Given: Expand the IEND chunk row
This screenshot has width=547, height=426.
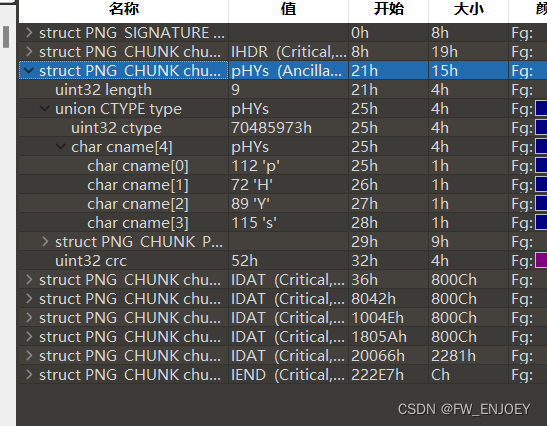Looking at the screenshot, I should point(29,375).
